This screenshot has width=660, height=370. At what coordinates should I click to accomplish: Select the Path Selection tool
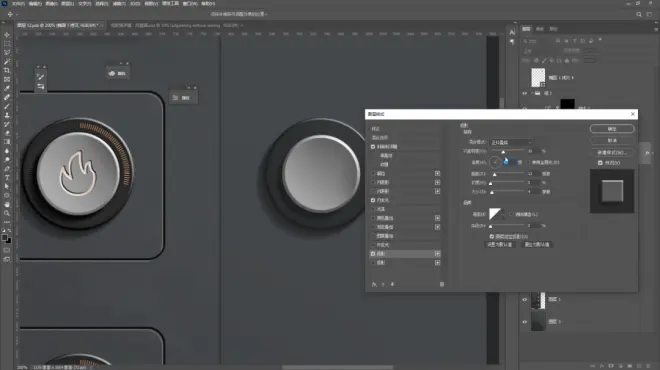click(7, 186)
